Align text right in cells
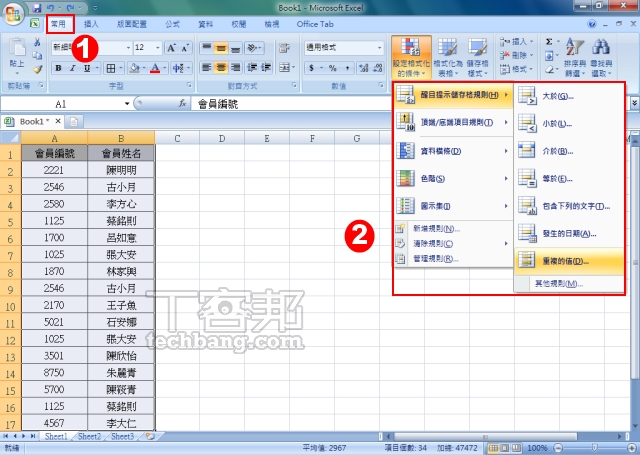The height and width of the screenshot is (455, 640). click(x=235, y=67)
